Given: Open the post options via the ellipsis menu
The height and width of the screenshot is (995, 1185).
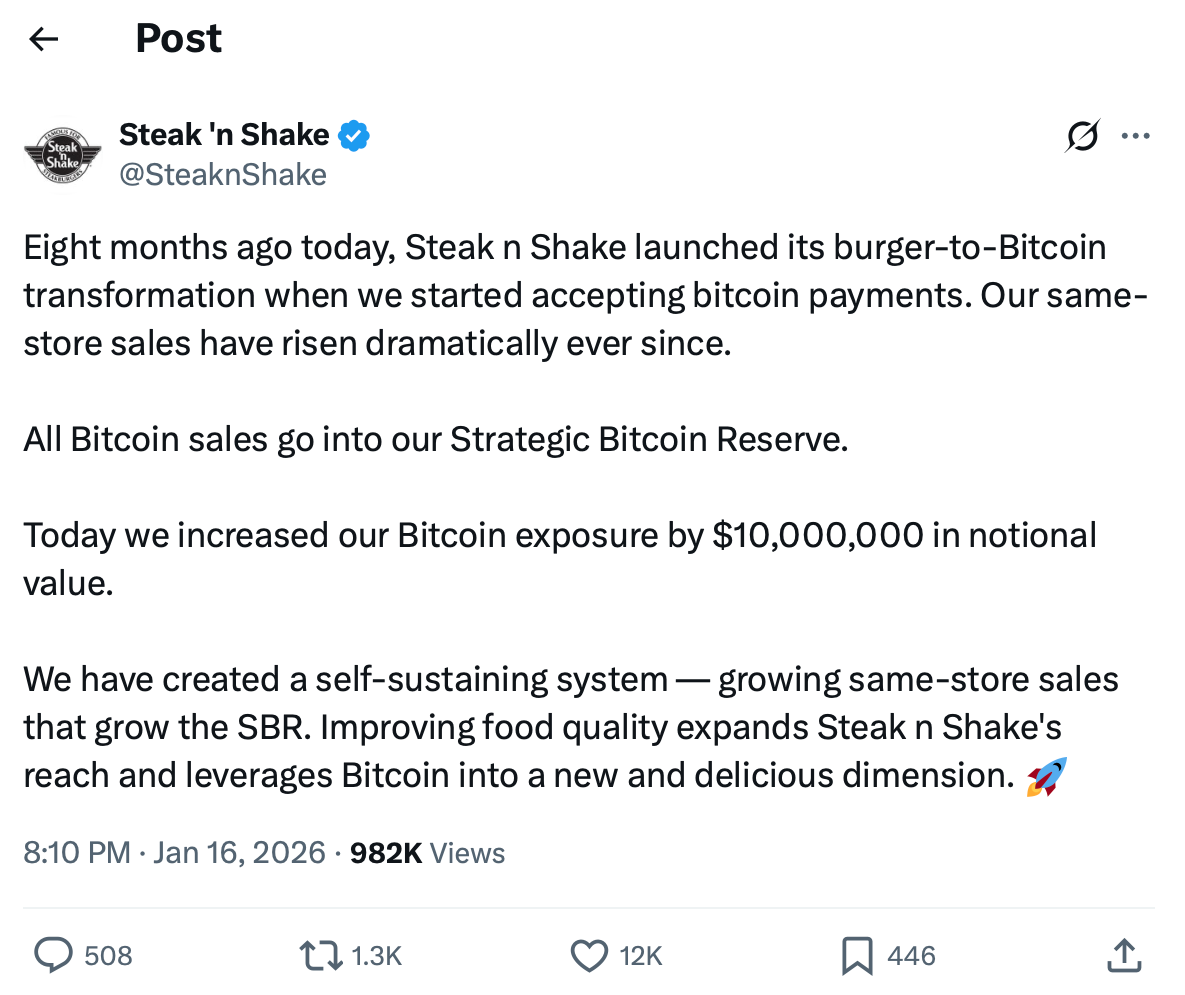Looking at the screenshot, I should click(1136, 136).
